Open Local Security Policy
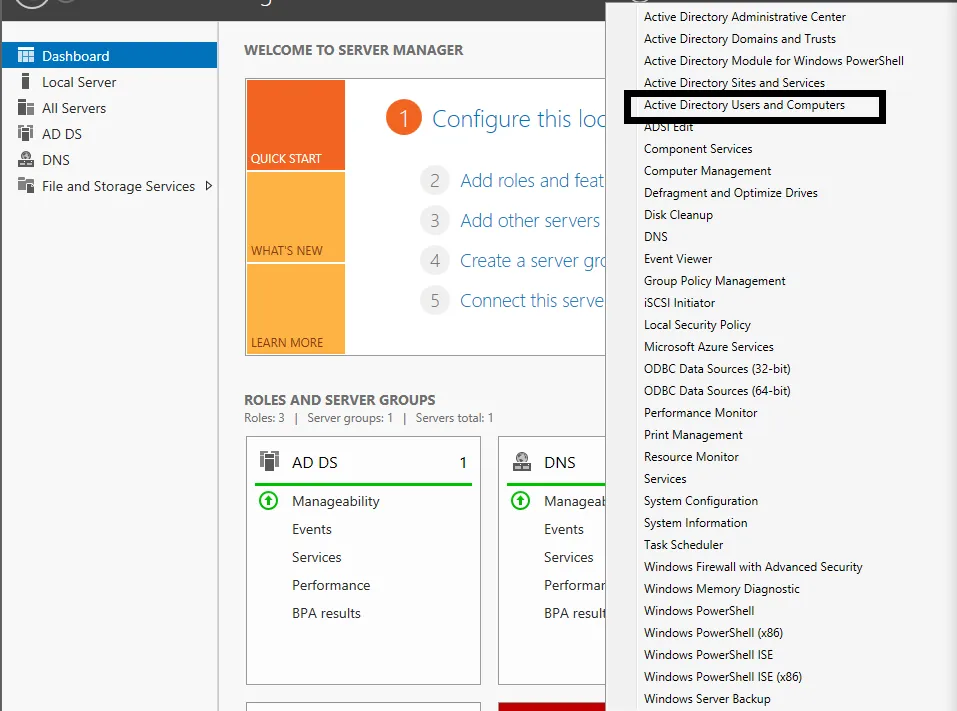The width and height of the screenshot is (957, 711). pos(697,325)
